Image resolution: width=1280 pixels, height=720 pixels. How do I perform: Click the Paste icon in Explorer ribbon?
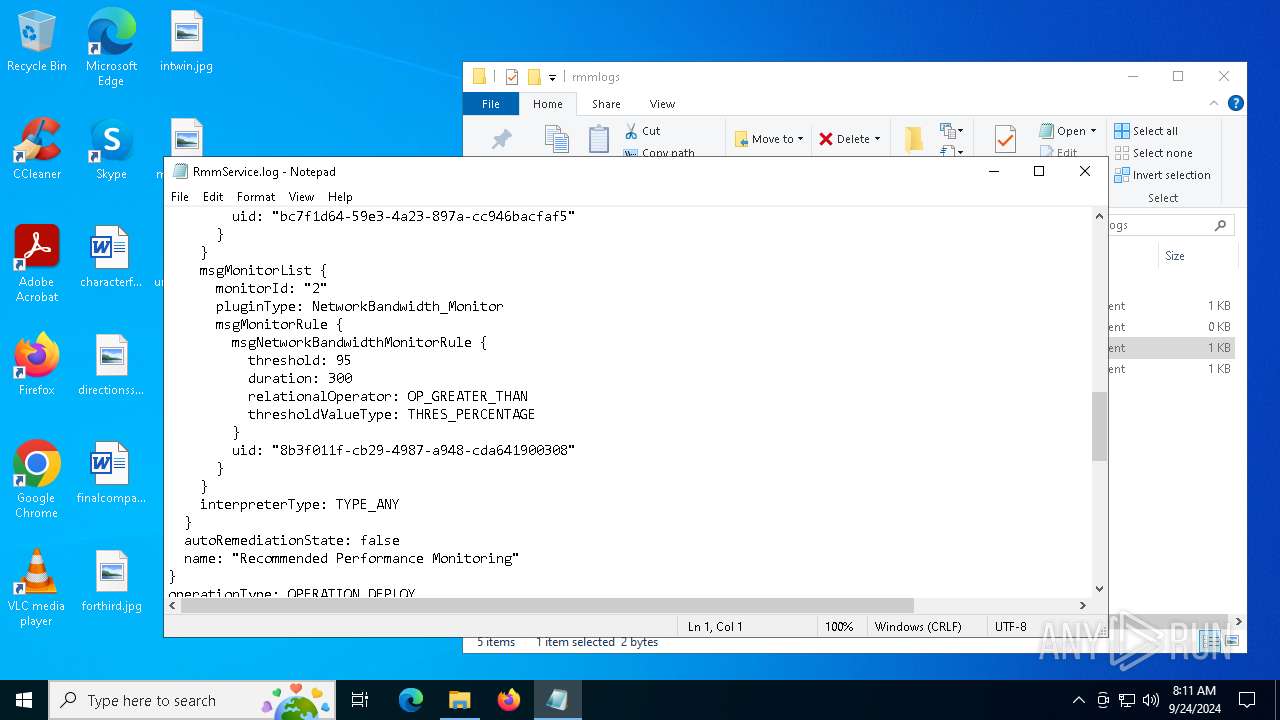(599, 140)
